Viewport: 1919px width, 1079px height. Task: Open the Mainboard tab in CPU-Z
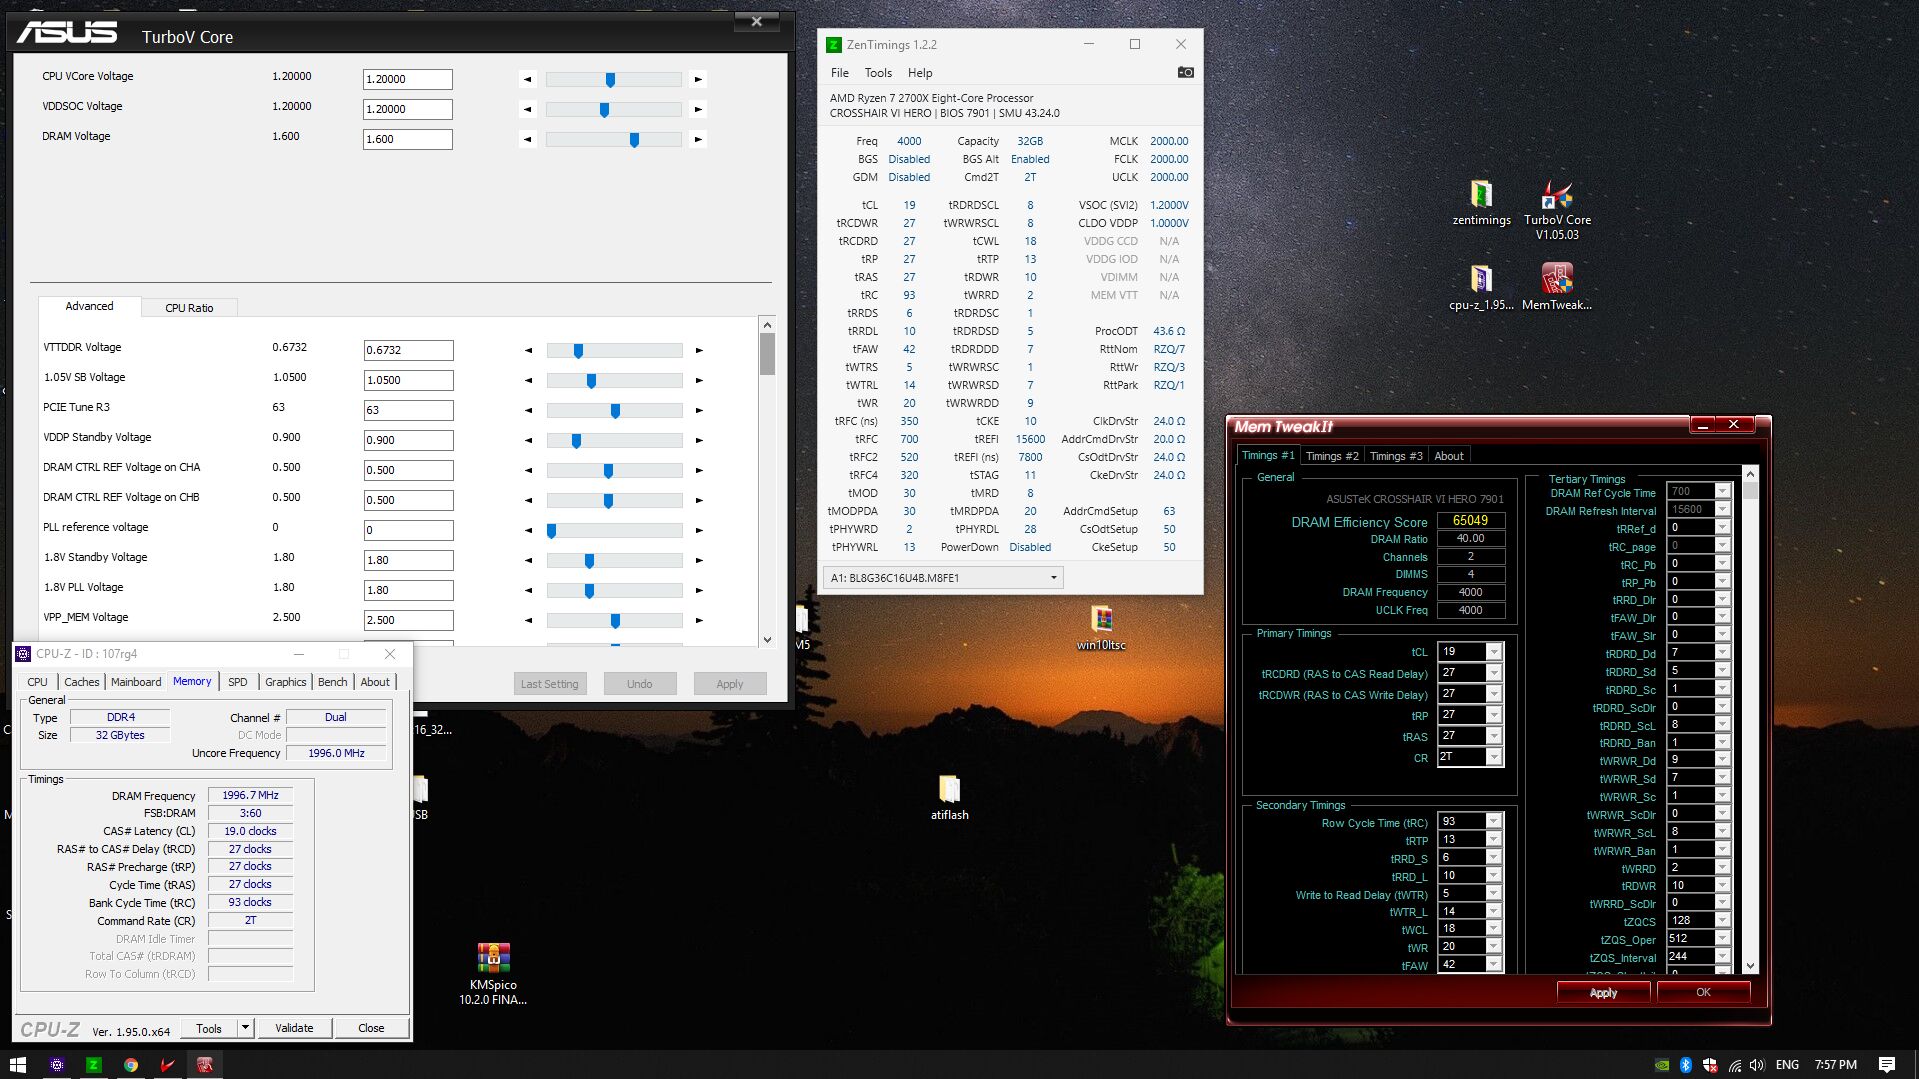136,682
